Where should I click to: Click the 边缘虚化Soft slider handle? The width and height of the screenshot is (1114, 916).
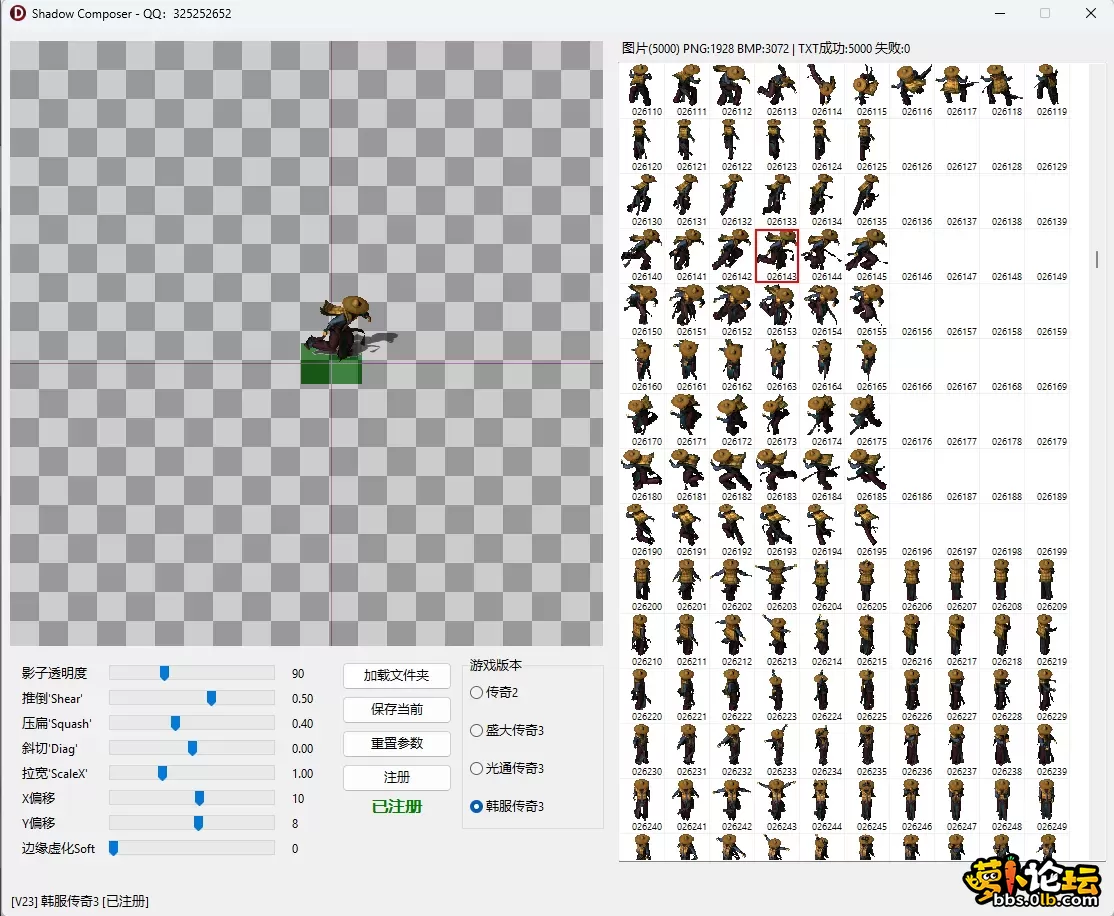pos(113,848)
